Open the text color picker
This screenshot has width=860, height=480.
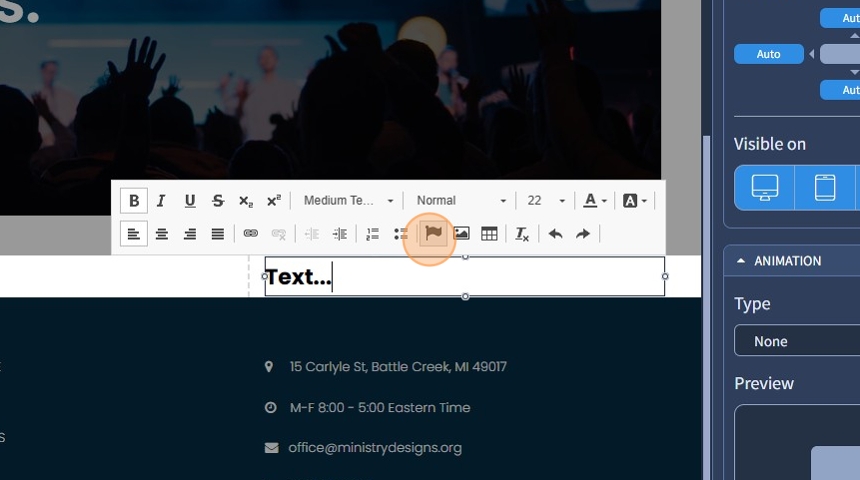pos(595,201)
